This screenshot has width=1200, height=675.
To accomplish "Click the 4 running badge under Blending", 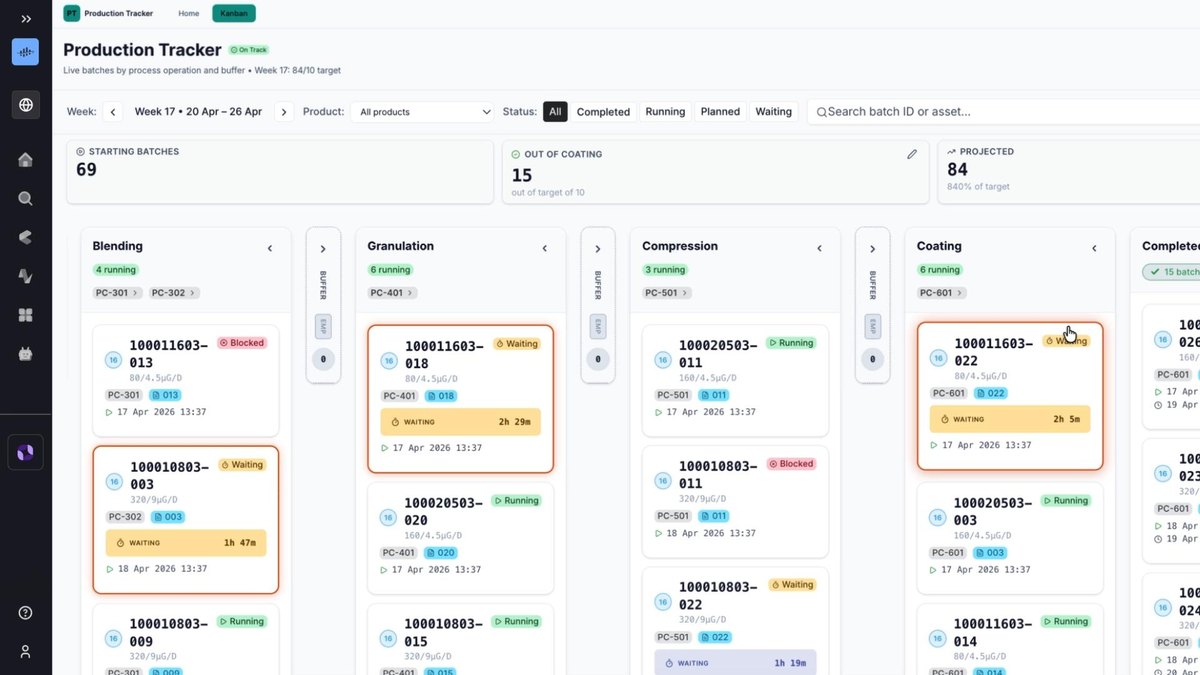I will pos(116,270).
